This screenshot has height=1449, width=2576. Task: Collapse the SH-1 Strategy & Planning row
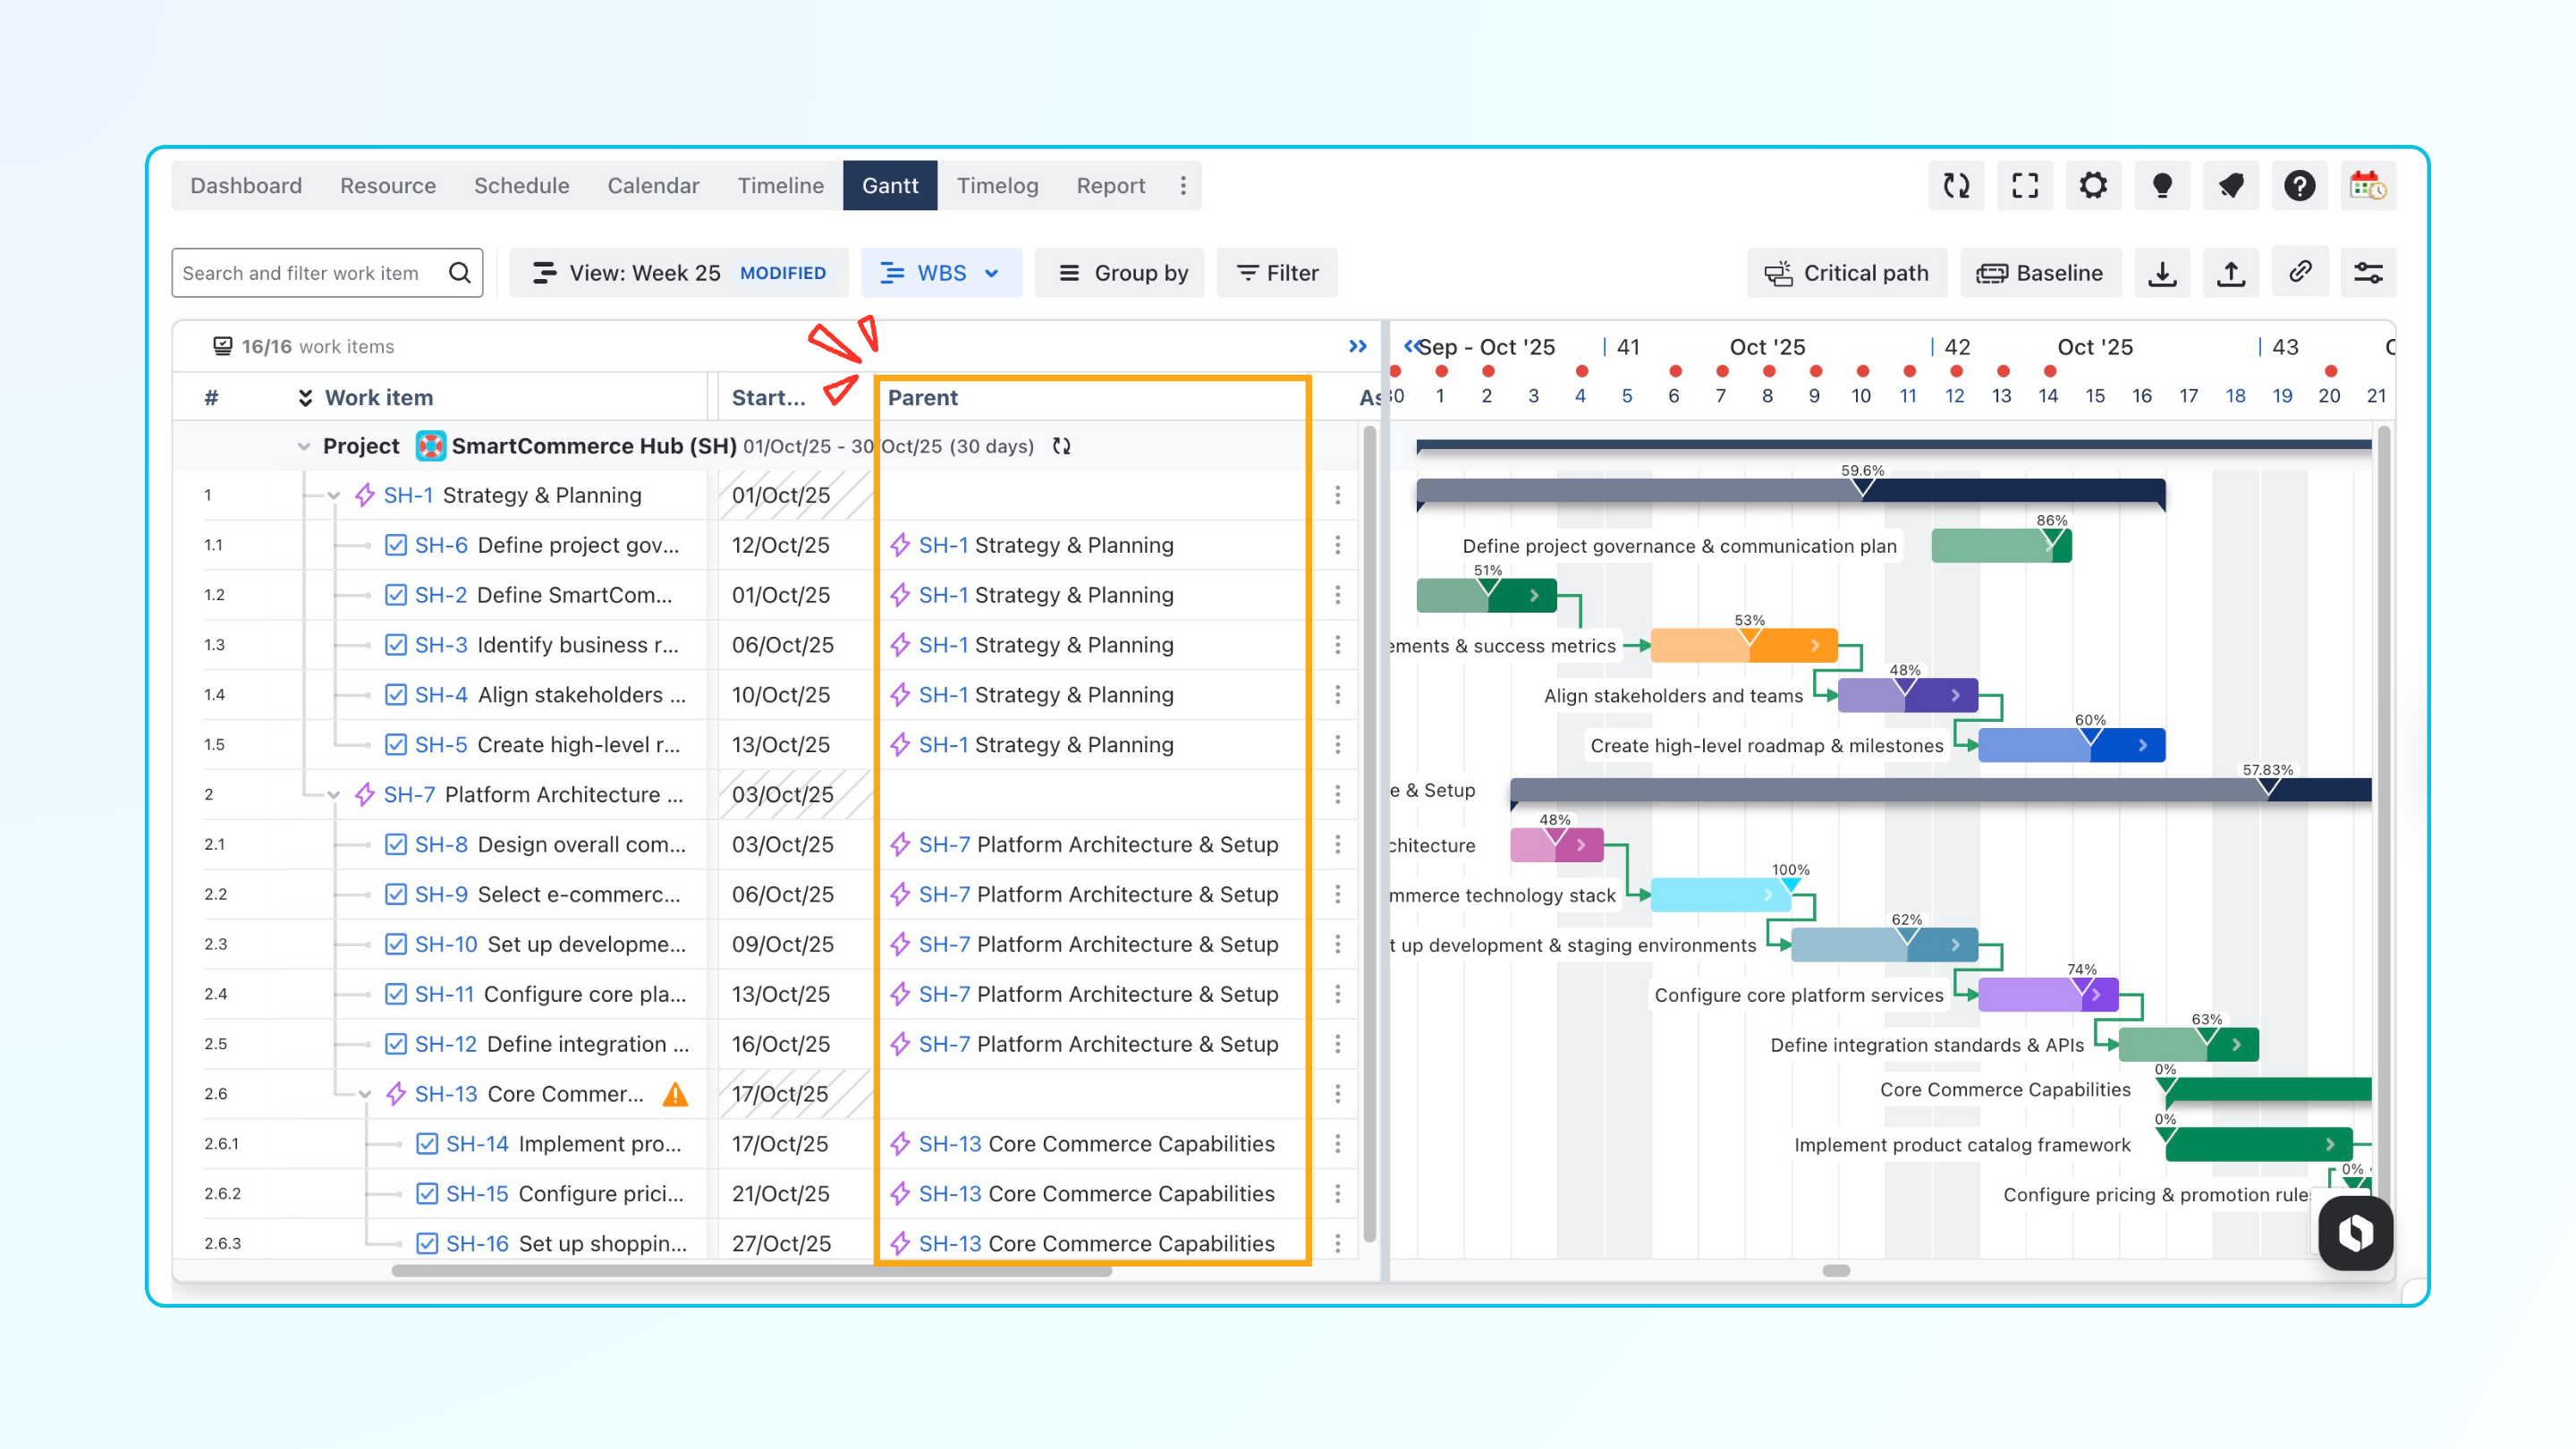(334, 496)
